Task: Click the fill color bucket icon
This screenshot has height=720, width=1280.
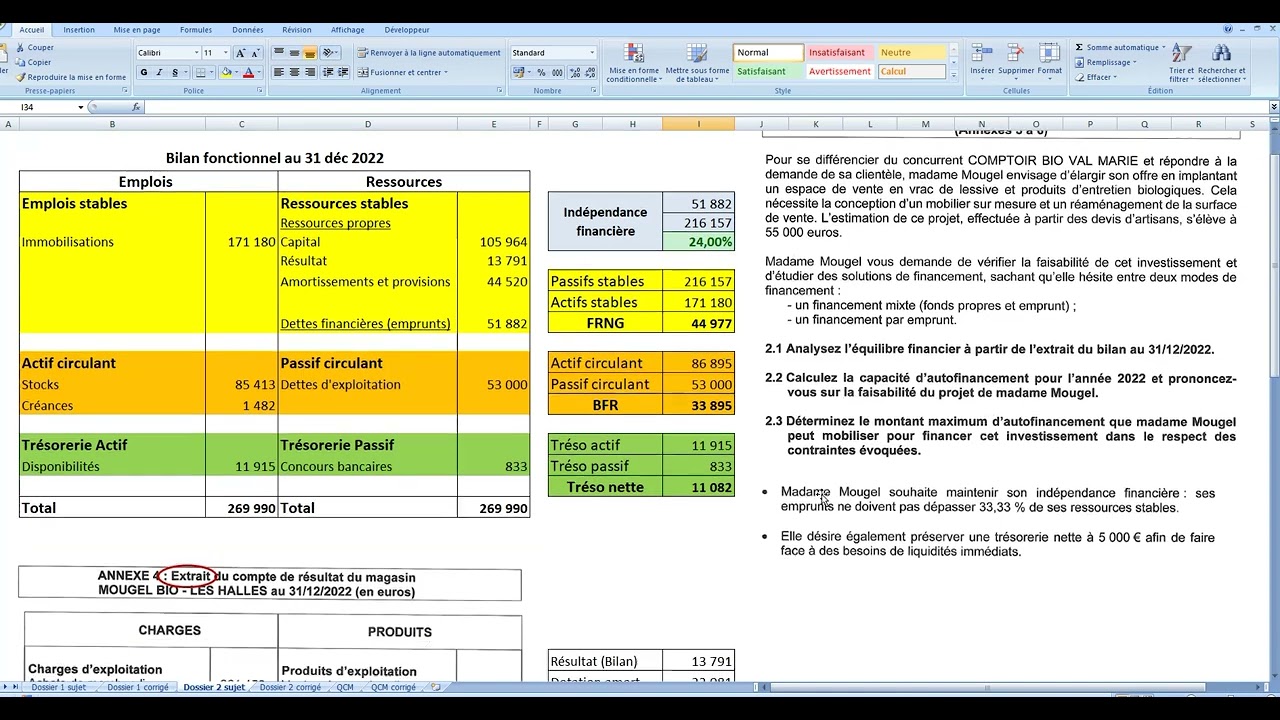Action: click(x=226, y=73)
